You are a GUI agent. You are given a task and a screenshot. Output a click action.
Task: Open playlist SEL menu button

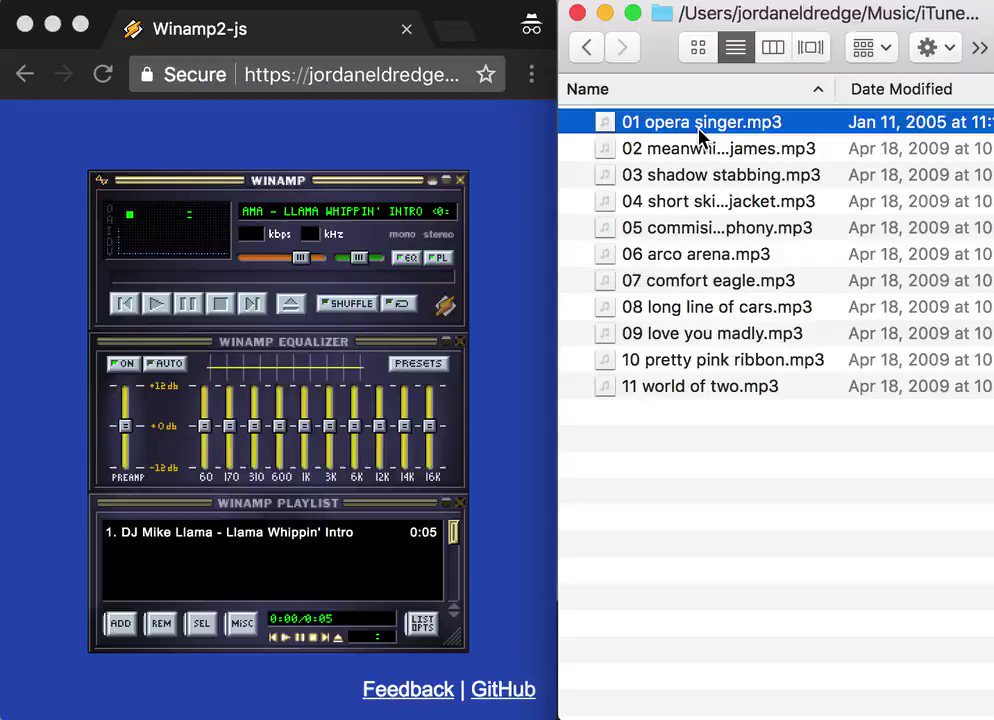pyautogui.click(x=202, y=624)
